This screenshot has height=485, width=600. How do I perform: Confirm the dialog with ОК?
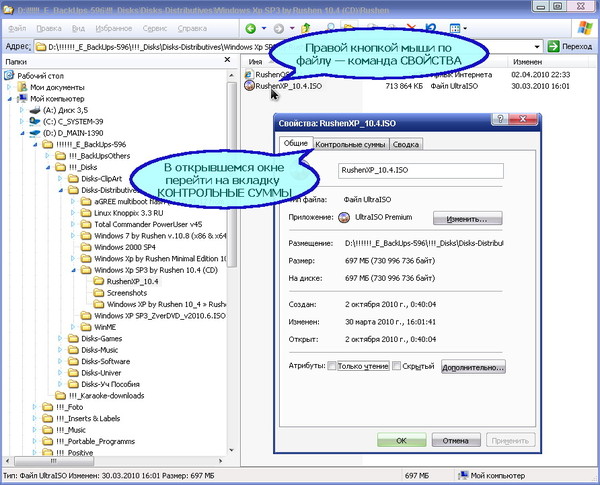point(401,440)
